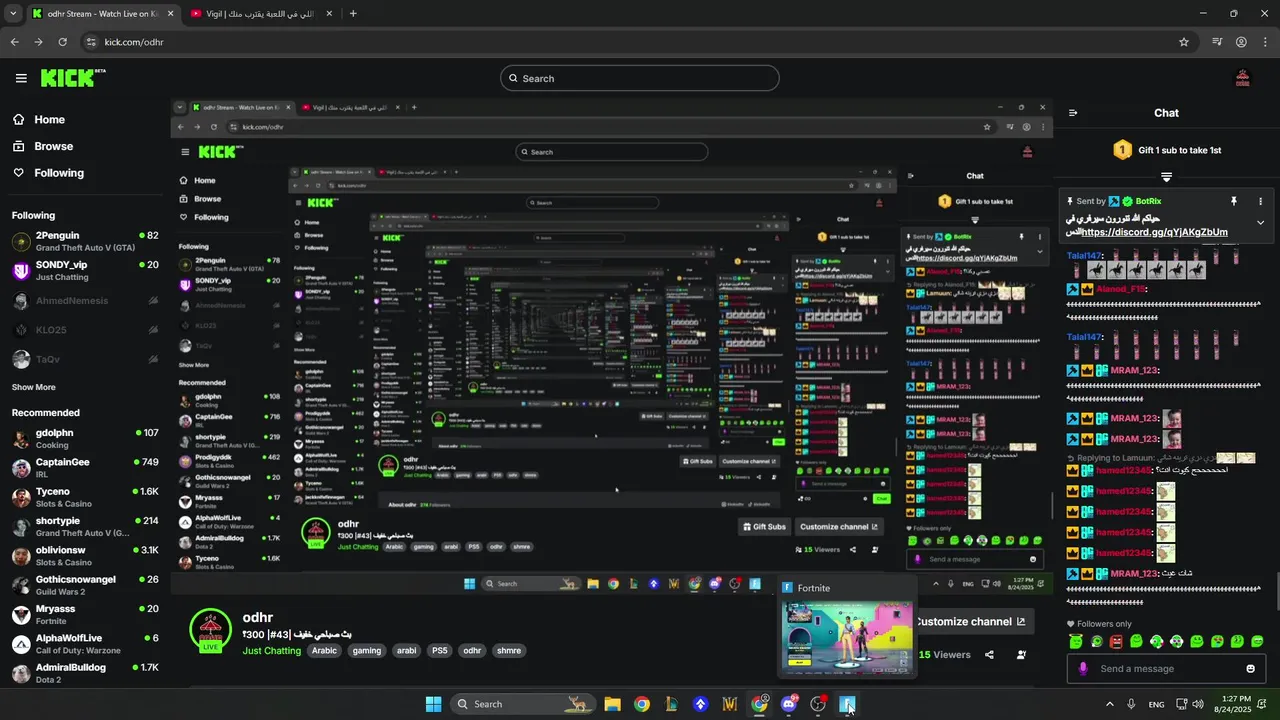Open the hamburger sidebar menu
1280x720 pixels.
click(21, 78)
